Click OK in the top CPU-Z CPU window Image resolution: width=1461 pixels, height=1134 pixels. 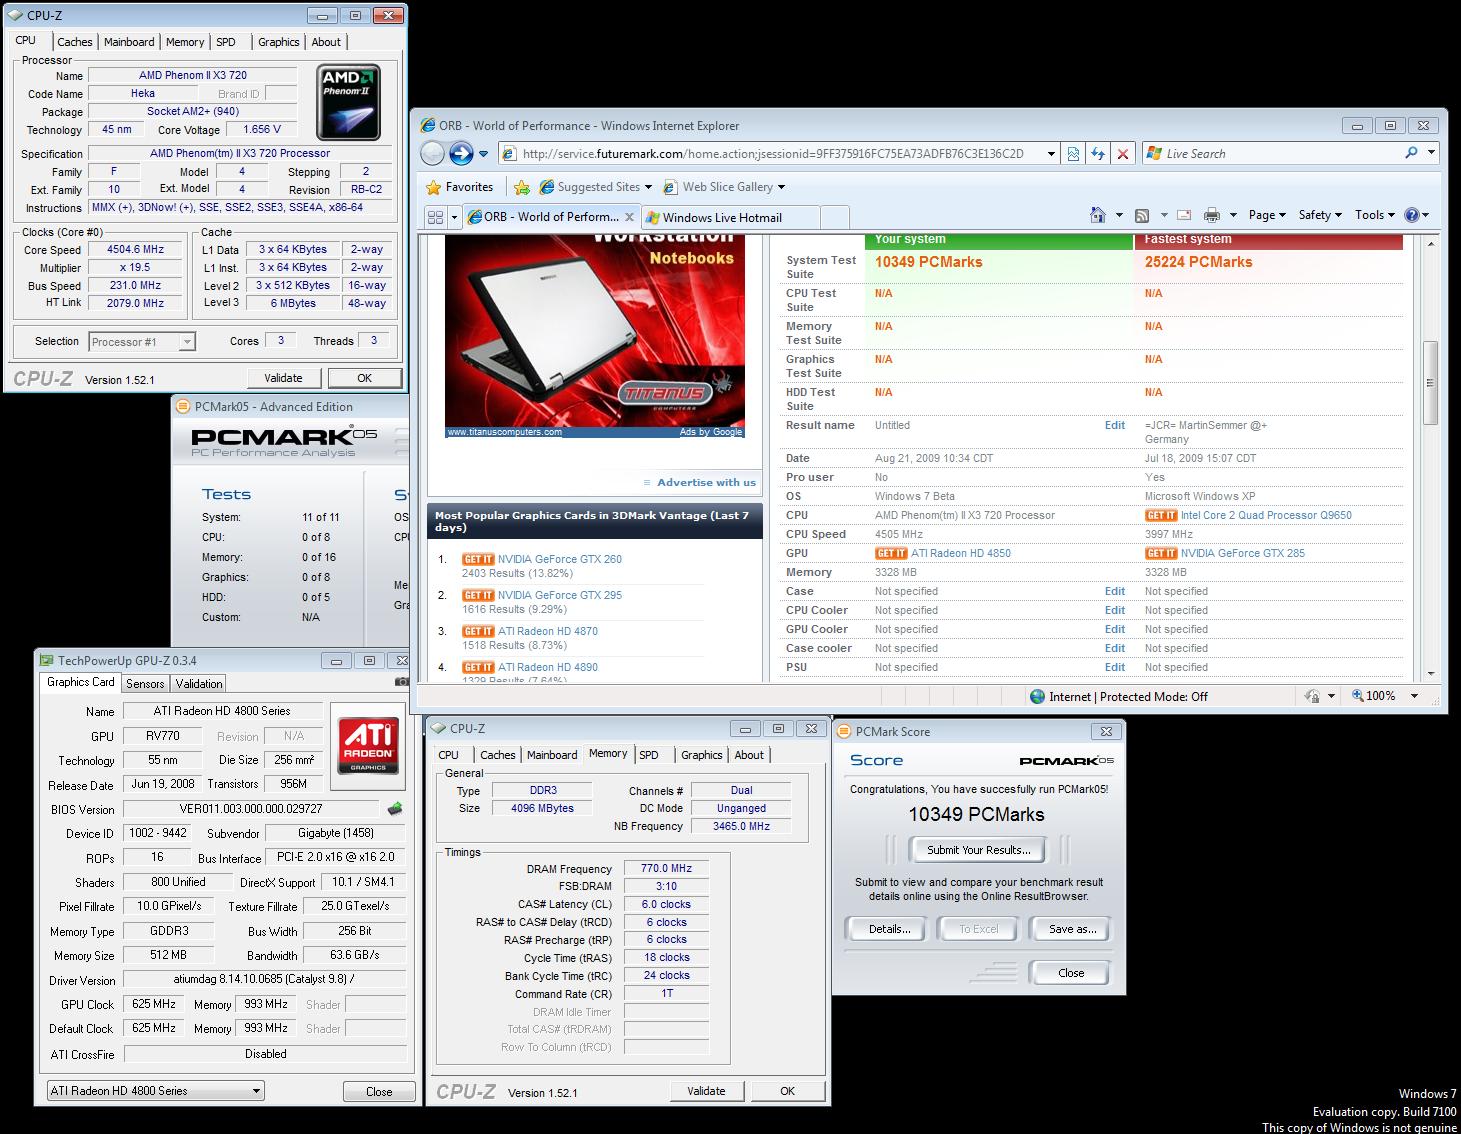[x=364, y=378]
